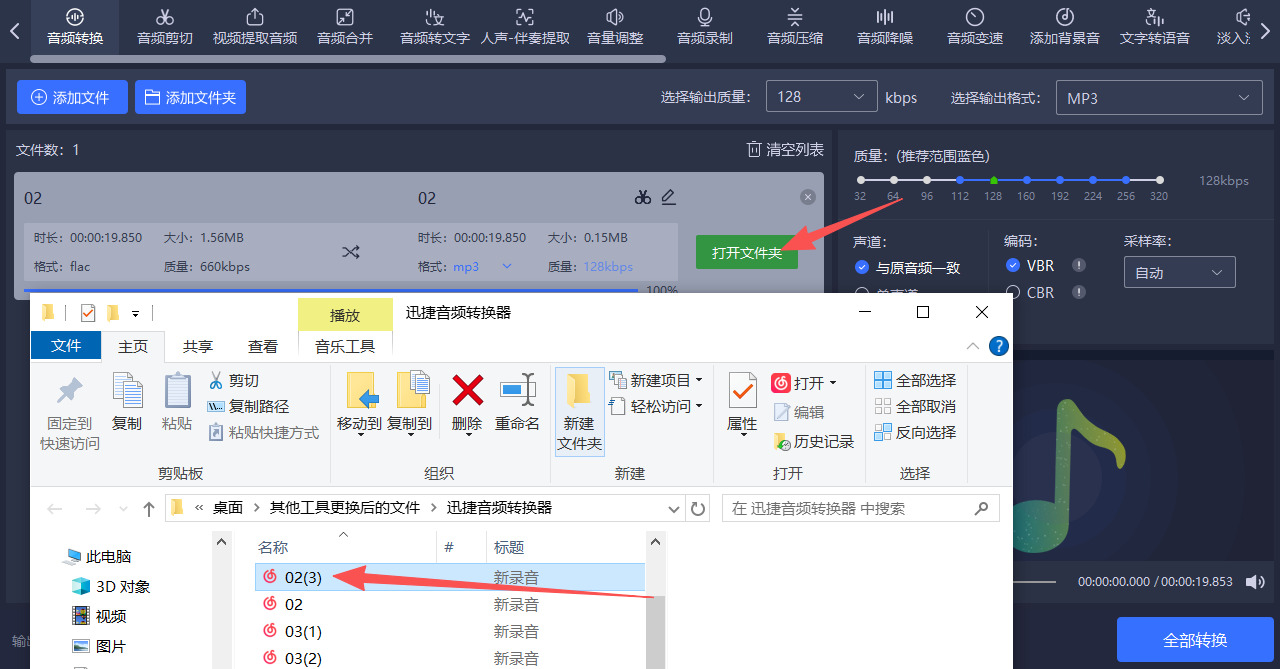Expand the 打开 dropdown arrow in Explorer
Screen dimensions: 1280x669
click(x=832, y=383)
